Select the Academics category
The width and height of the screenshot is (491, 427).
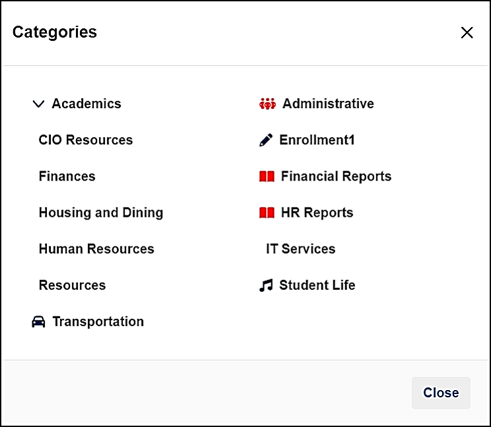(86, 104)
